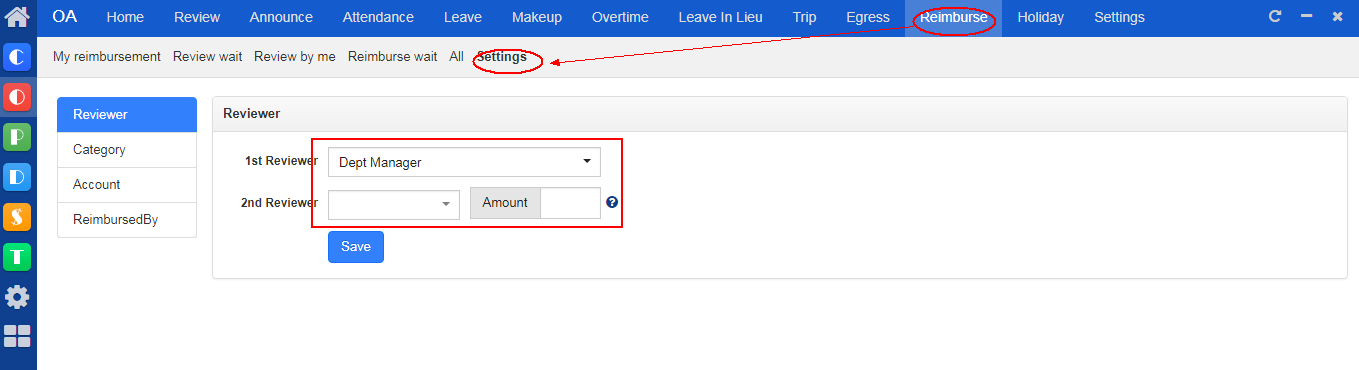Click the home icon in the sidebar

tap(17, 17)
